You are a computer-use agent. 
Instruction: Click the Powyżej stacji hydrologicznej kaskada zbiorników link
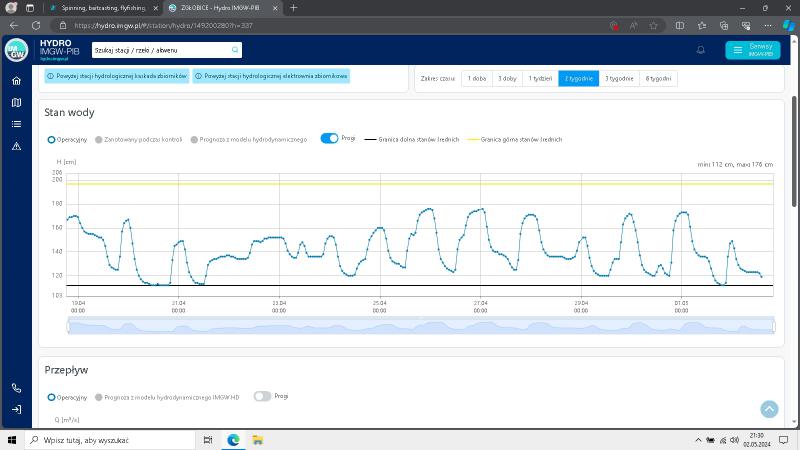tap(116, 76)
